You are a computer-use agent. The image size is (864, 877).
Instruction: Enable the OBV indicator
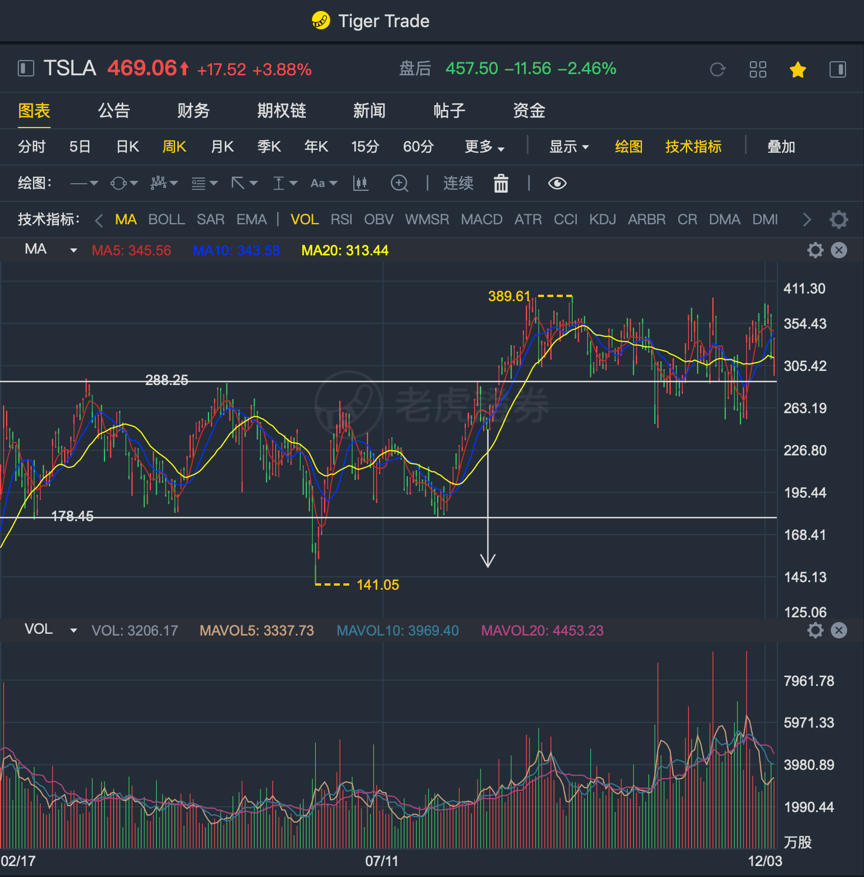click(x=379, y=219)
